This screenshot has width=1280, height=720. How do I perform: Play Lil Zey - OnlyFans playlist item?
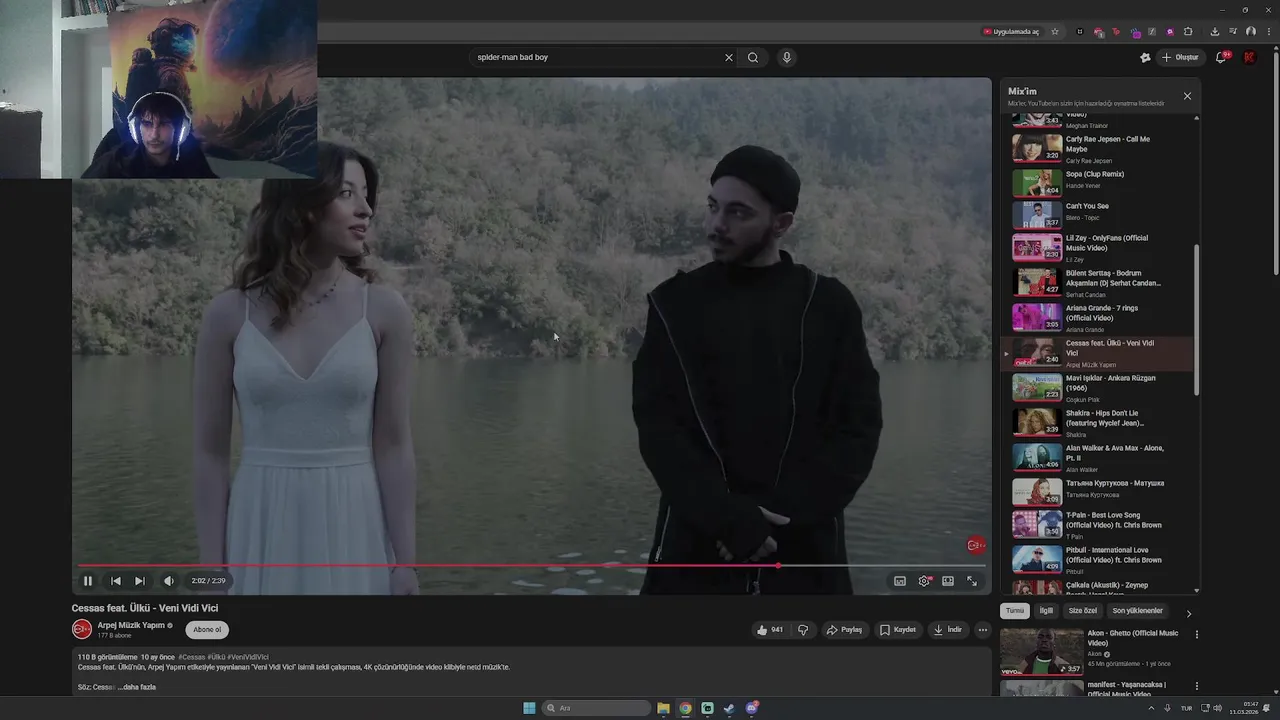click(x=1098, y=247)
